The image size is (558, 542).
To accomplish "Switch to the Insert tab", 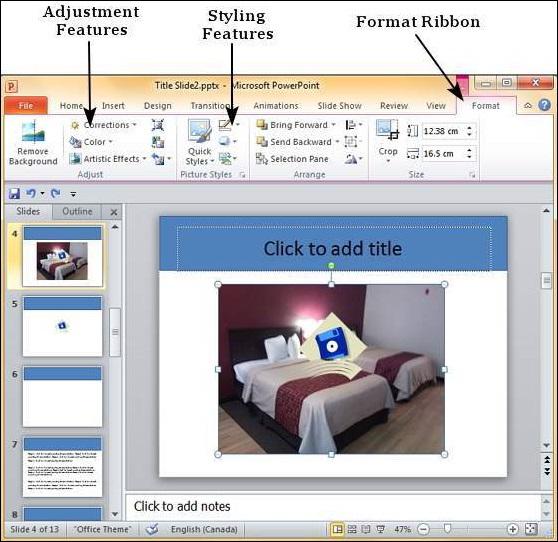I will point(113,106).
